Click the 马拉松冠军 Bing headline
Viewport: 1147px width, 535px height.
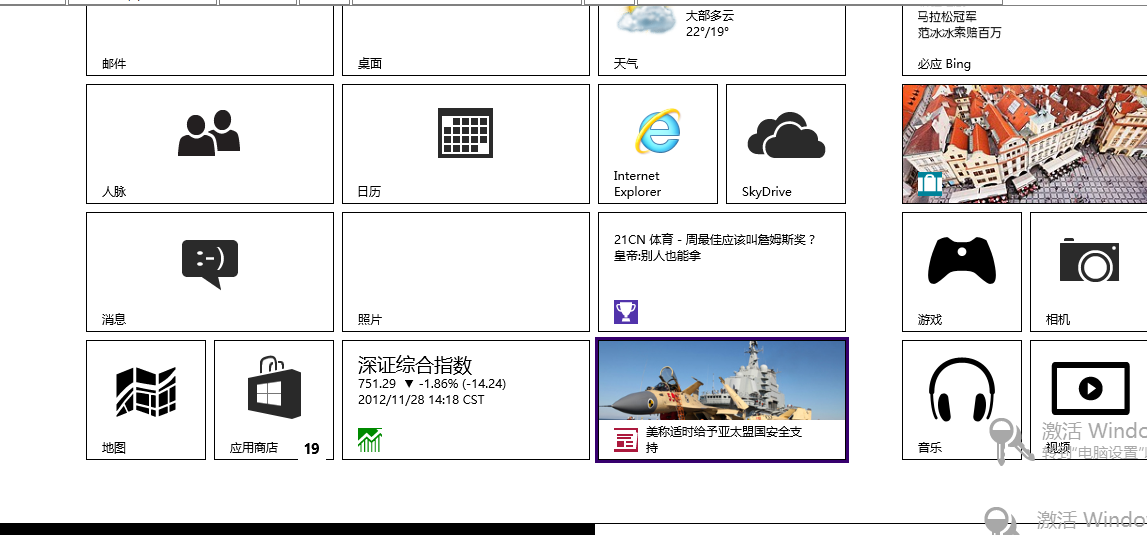point(947,16)
